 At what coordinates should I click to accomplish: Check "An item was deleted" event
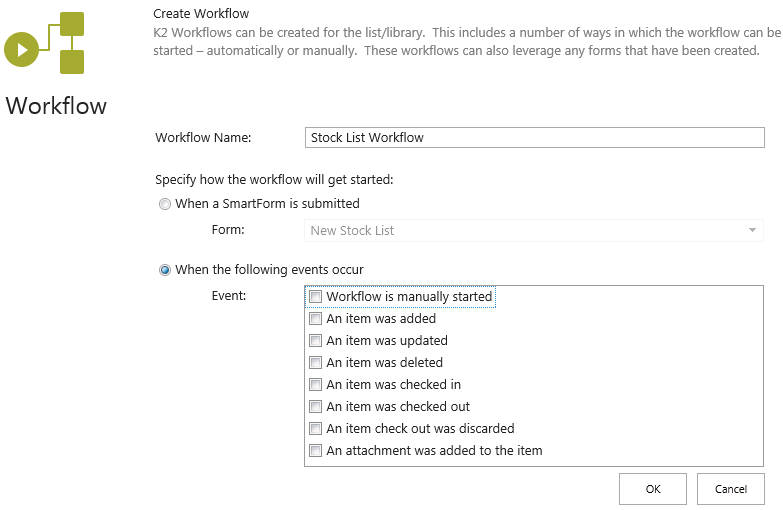click(x=316, y=363)
